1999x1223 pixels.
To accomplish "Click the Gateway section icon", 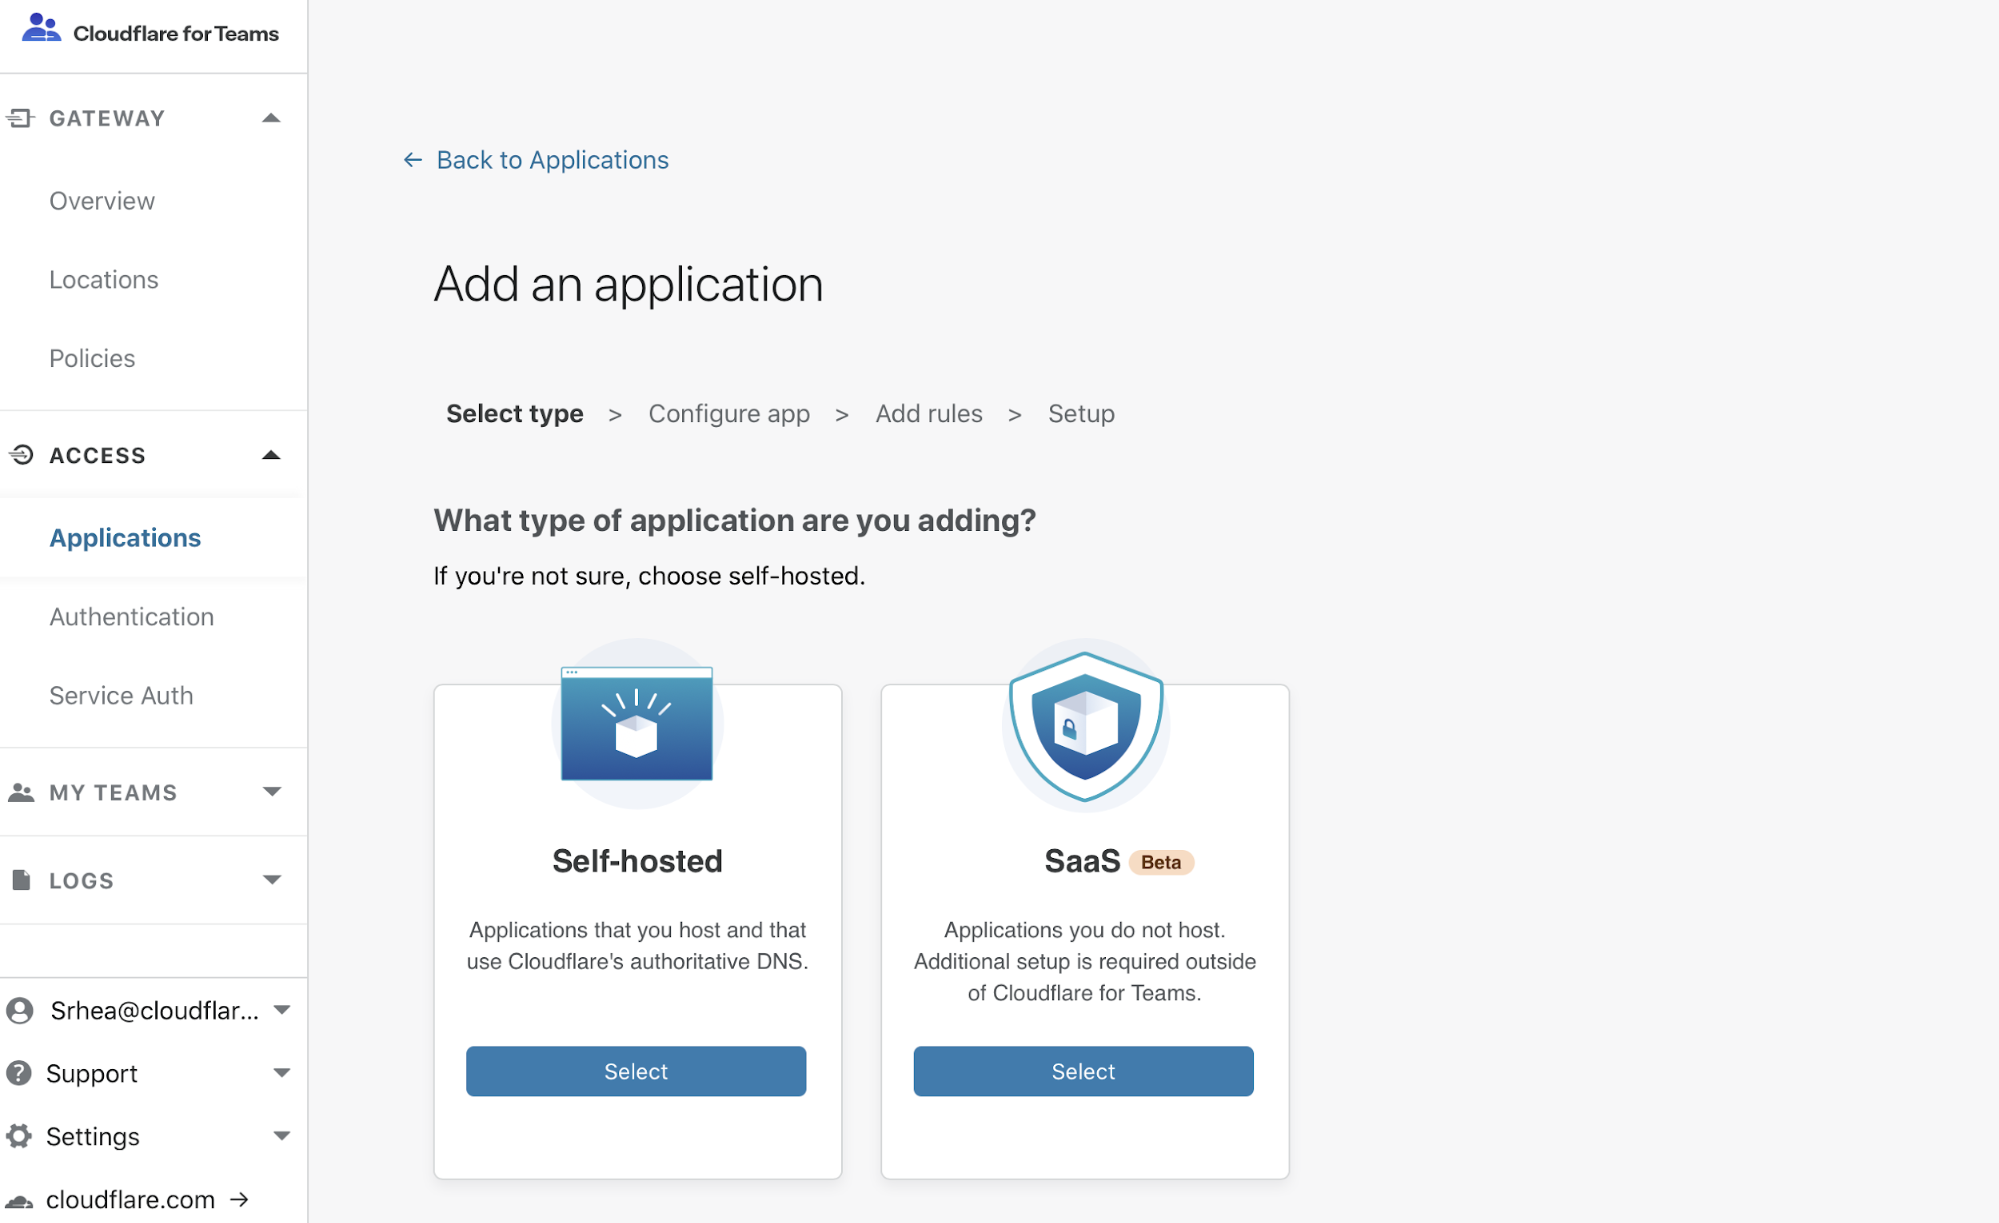I will [20, 118].
